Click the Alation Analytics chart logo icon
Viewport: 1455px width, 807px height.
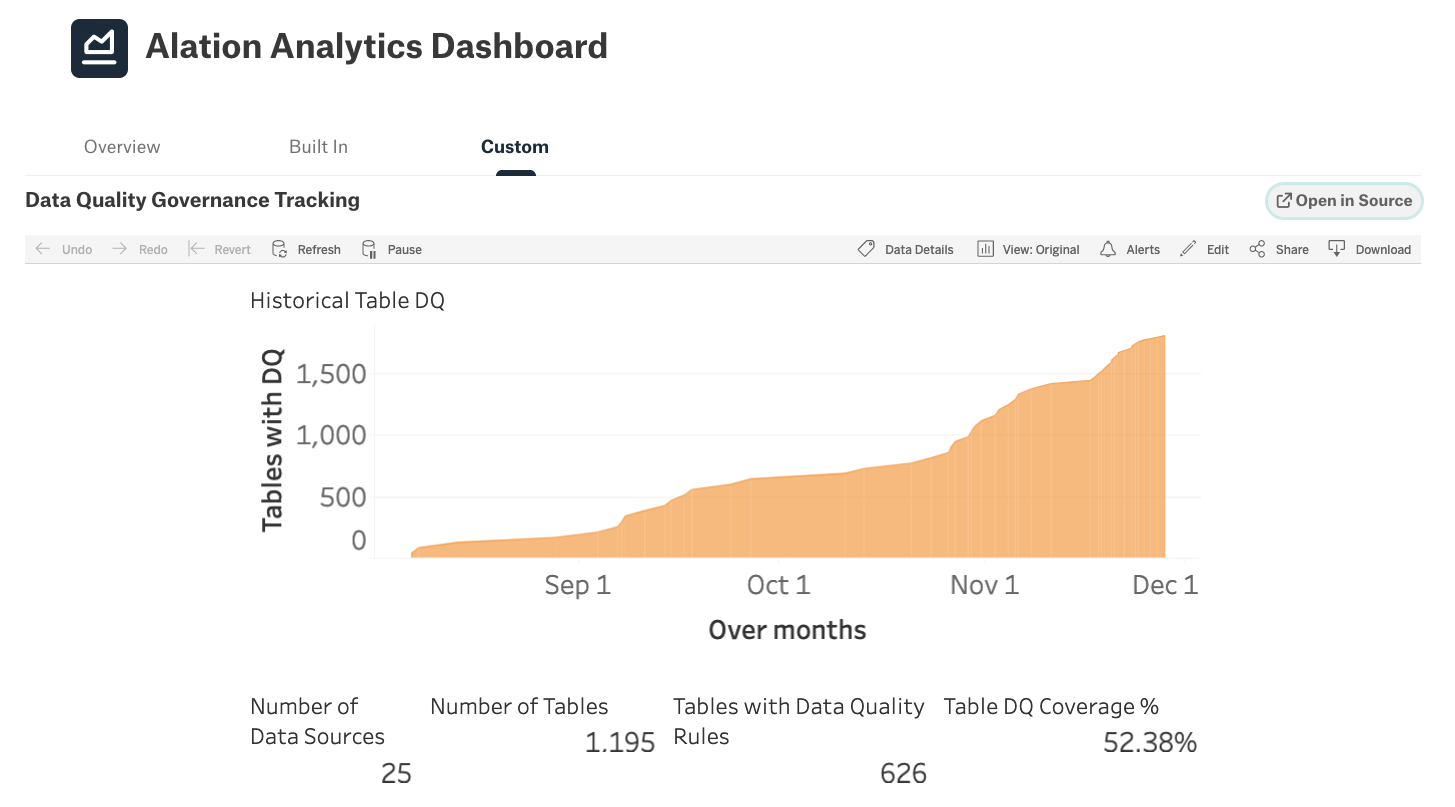click(x=99, y=48)
